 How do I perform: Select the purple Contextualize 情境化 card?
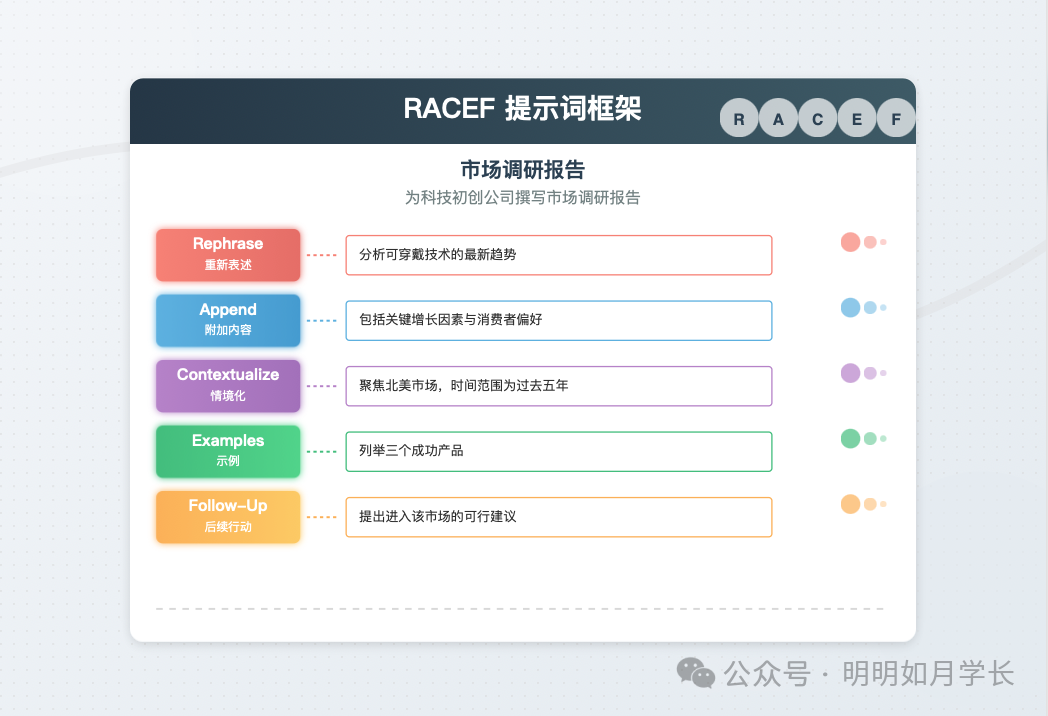[228, 386]
